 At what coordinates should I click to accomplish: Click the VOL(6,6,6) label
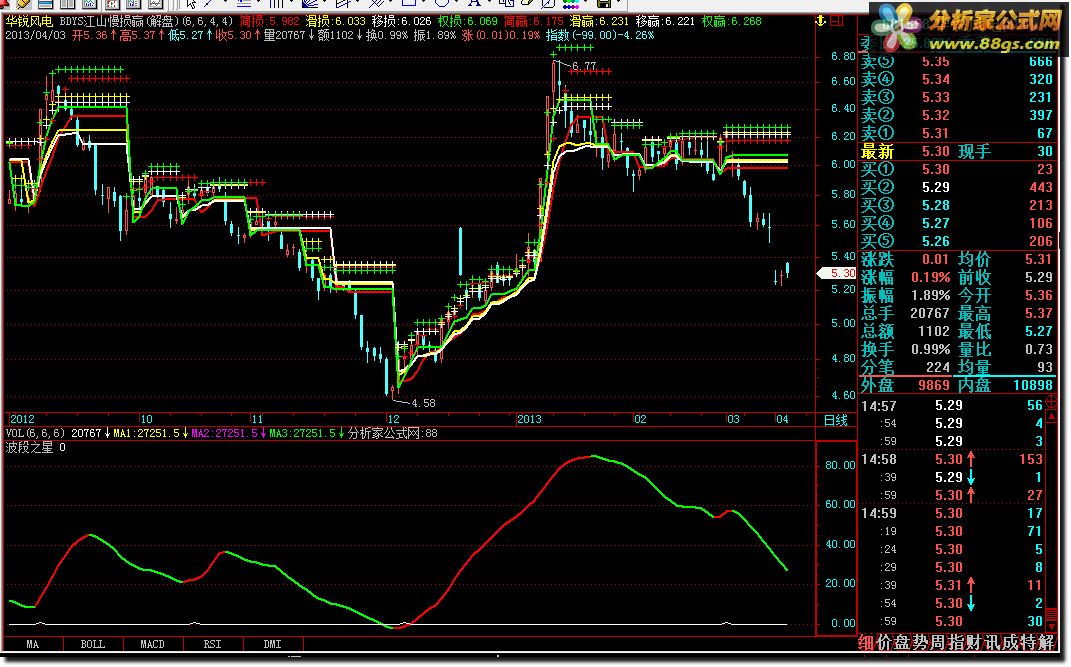[35, 433]
